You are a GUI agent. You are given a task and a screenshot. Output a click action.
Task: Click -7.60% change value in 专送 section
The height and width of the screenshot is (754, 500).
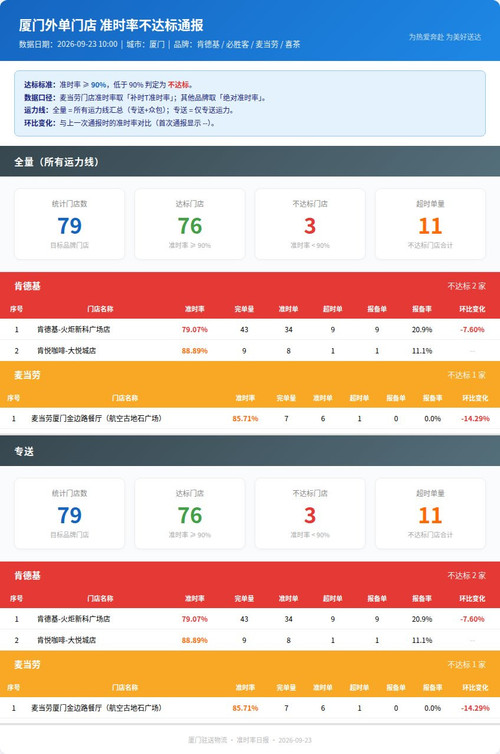472,619
